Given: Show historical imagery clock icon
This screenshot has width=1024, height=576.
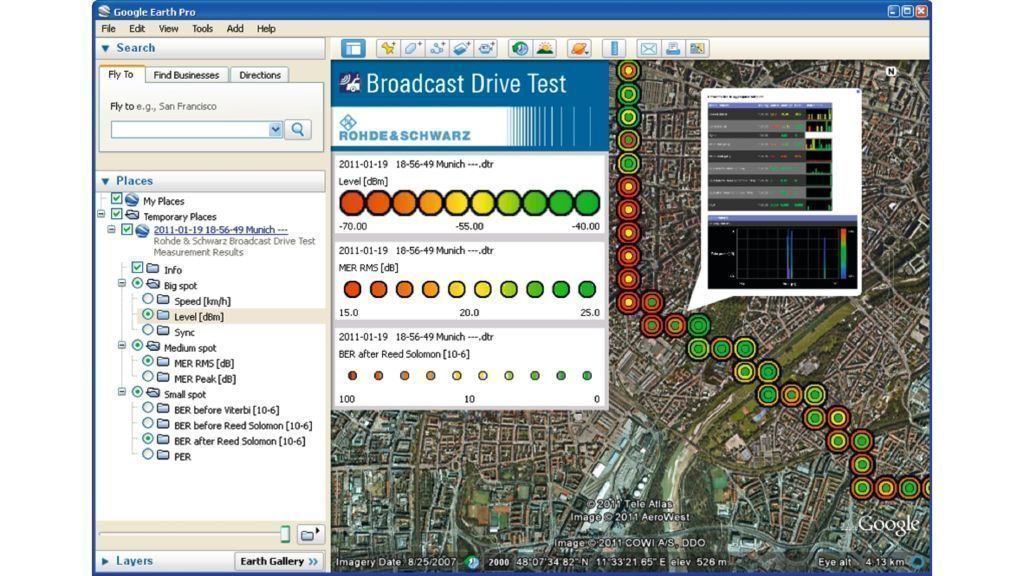Looking at the screenshot, I should [x=519, y=48].
